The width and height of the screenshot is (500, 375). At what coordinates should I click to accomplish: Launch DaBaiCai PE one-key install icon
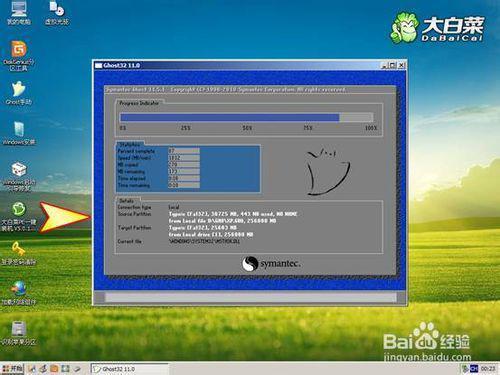(19, 217)
